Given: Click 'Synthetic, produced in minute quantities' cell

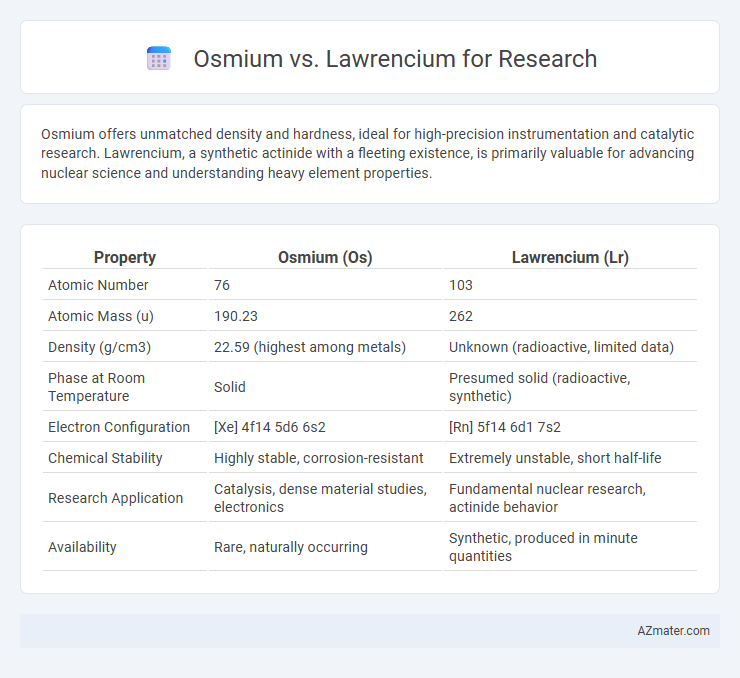Looking at the screenshot, I should [543, 547].
